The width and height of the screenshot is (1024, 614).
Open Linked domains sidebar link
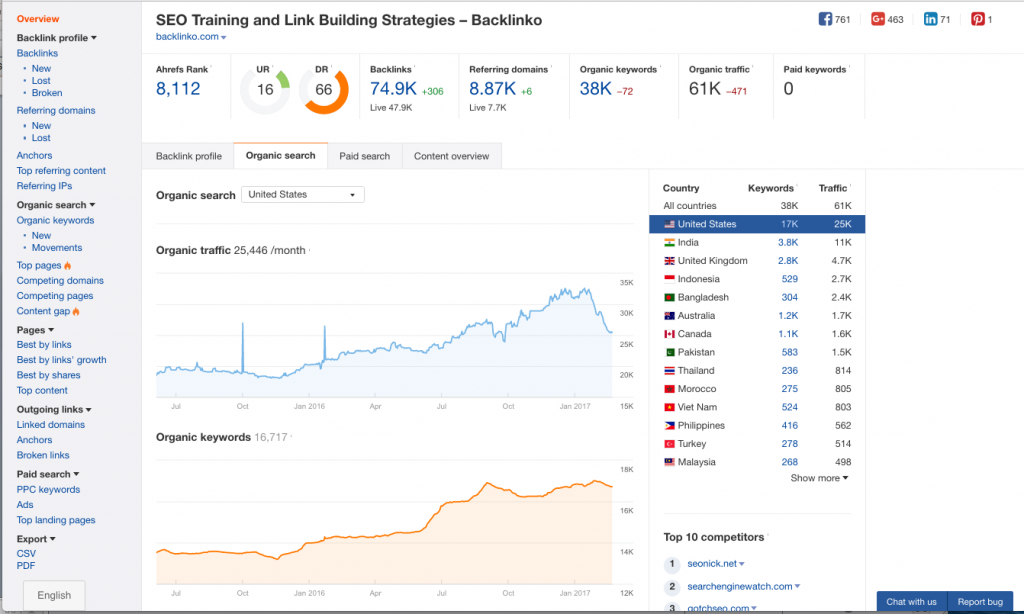pos(50,425)
